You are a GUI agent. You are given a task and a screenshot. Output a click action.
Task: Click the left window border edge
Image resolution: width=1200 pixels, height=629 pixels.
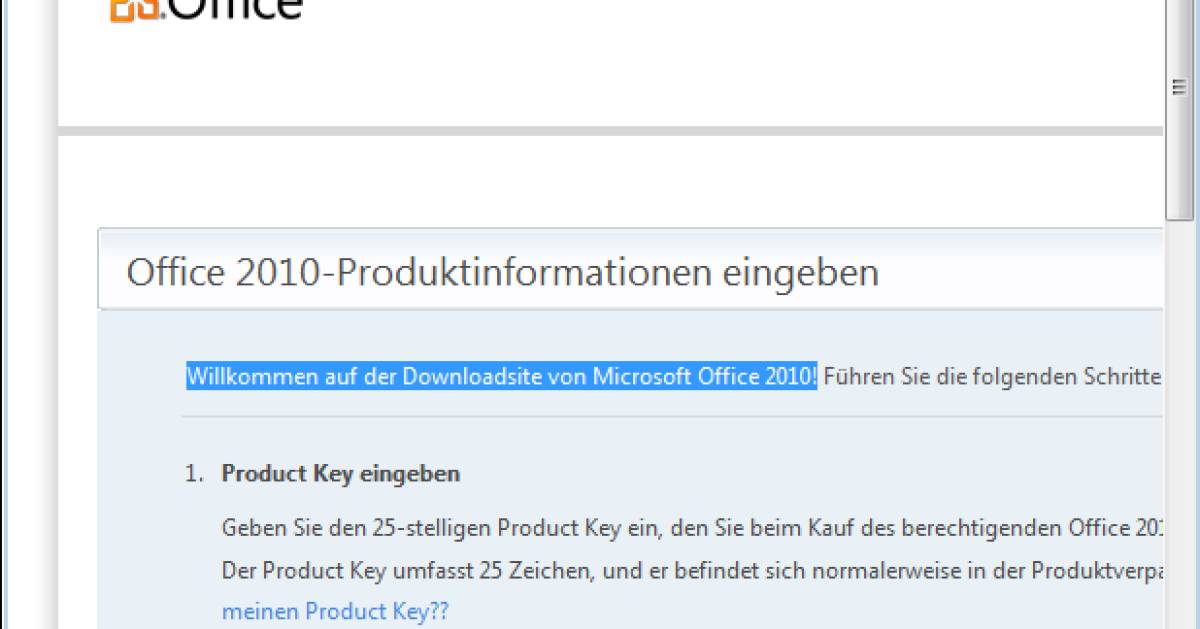(5, 314)
